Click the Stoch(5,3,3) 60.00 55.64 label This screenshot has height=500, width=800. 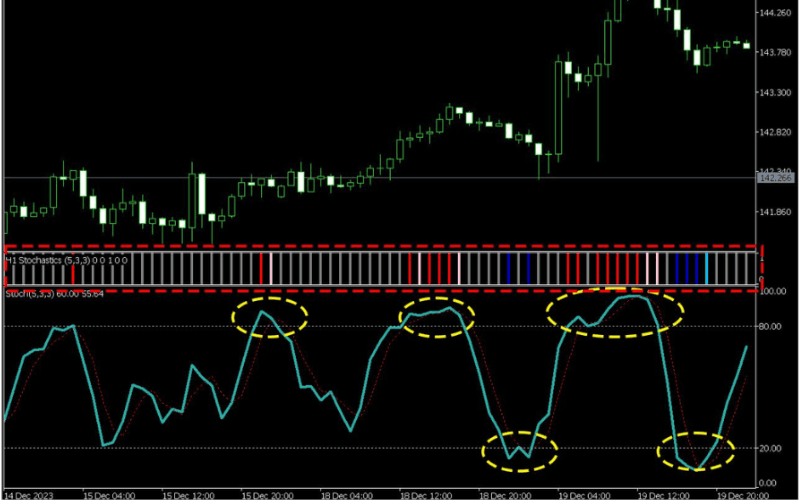point(55,294)
